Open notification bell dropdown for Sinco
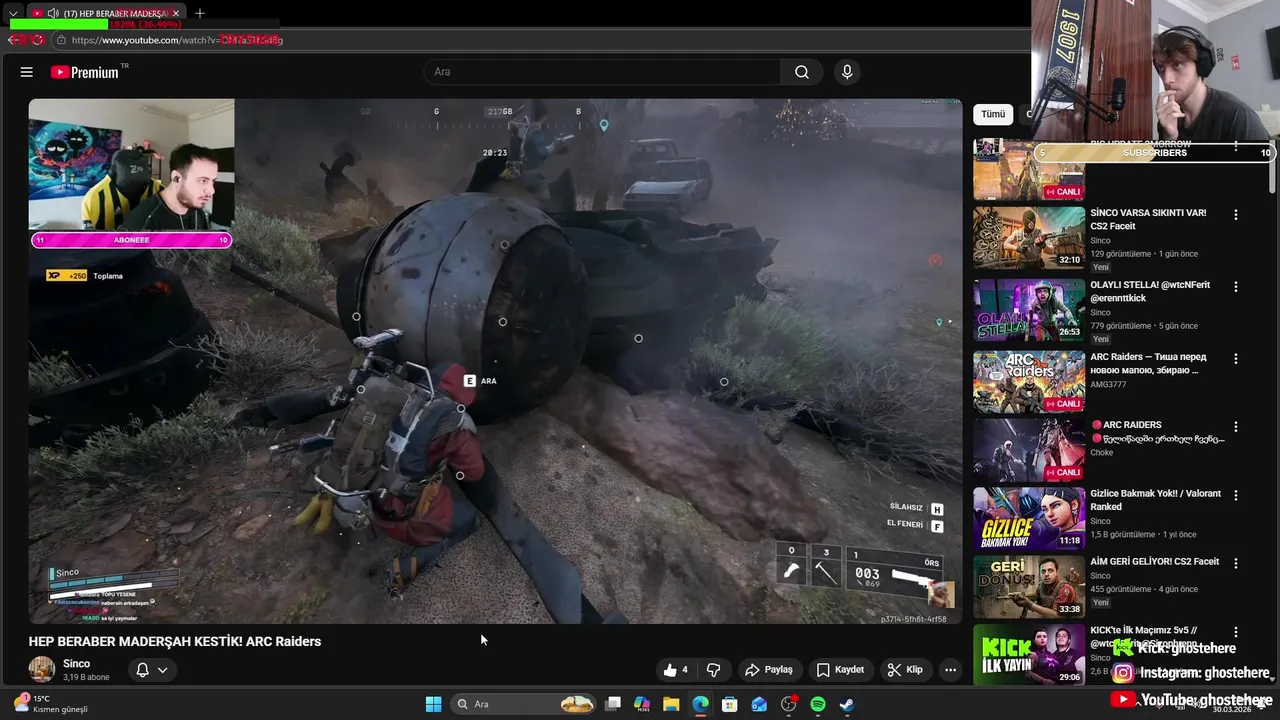Screen dimensions: 1280x720 pos(151,670)
